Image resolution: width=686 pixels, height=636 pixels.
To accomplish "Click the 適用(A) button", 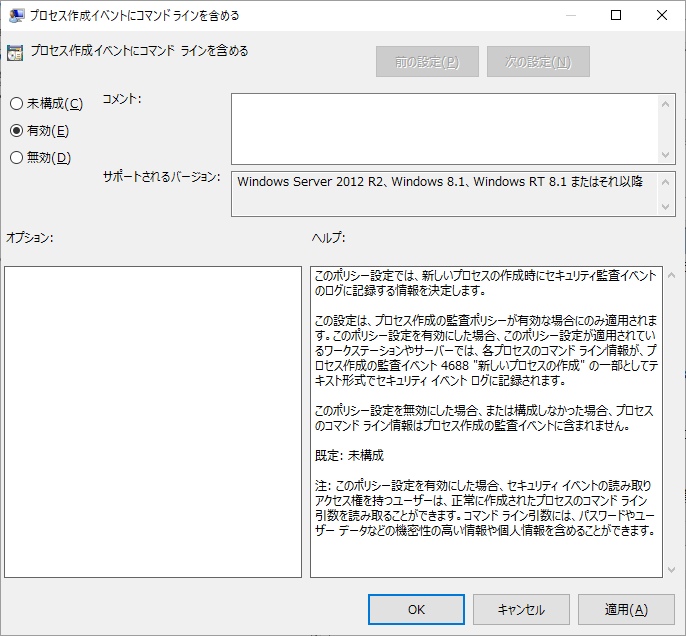I will point(626,609).
